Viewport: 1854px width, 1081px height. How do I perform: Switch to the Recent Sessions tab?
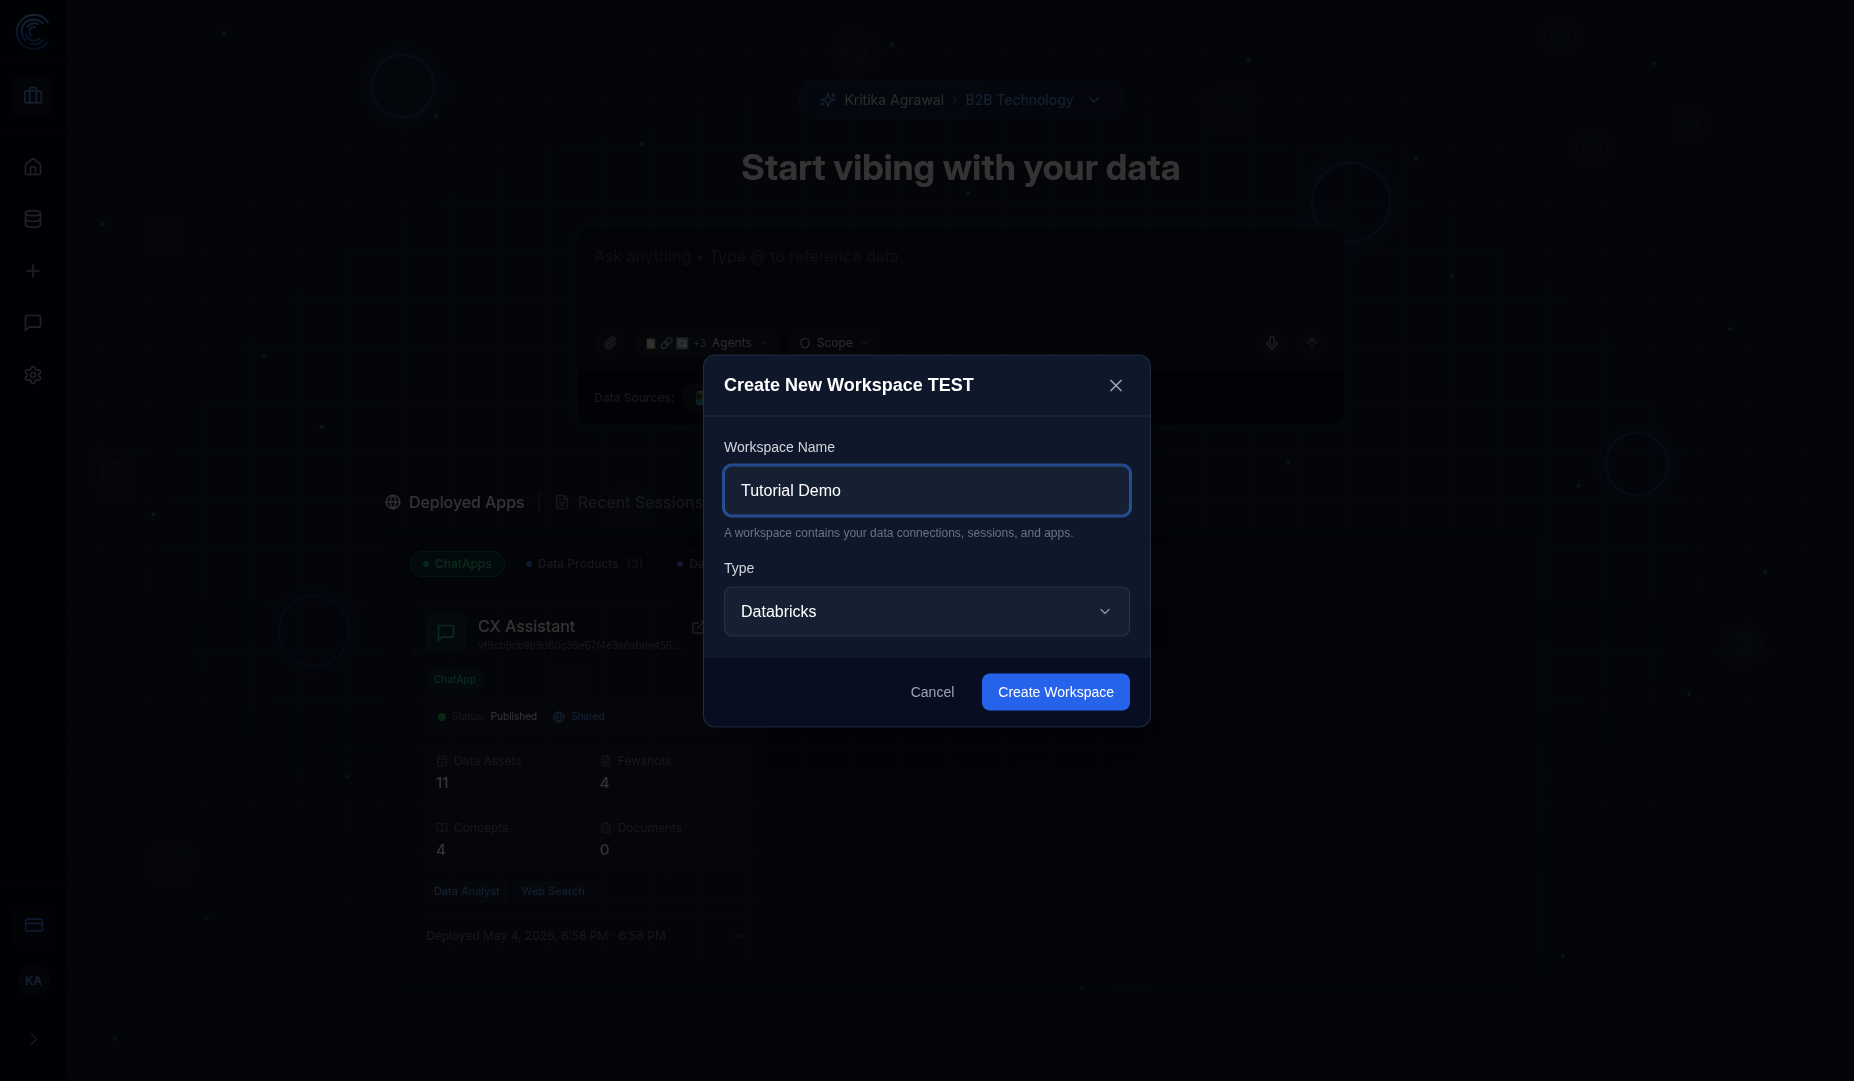point(629,502)
